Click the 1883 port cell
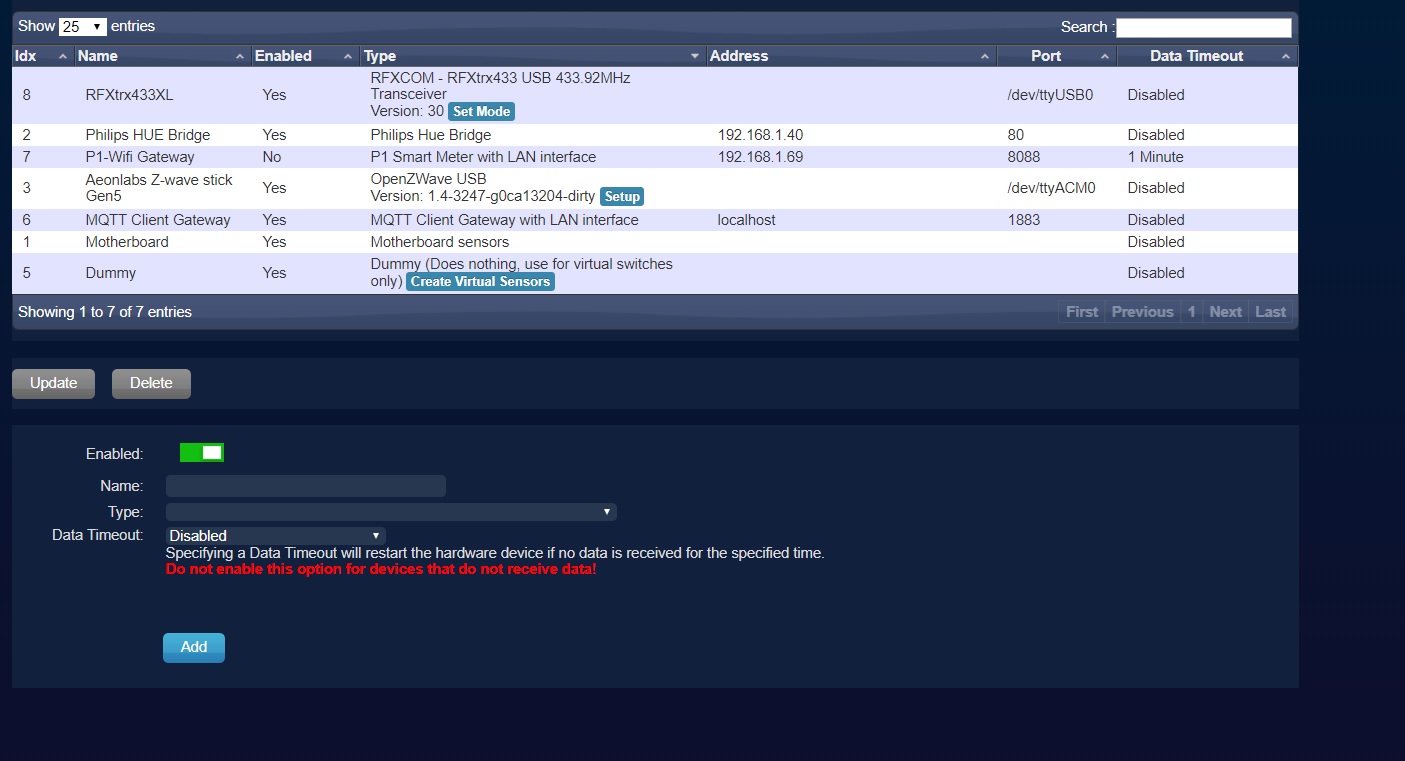1405x761 pixels. tap(1024, 220)
